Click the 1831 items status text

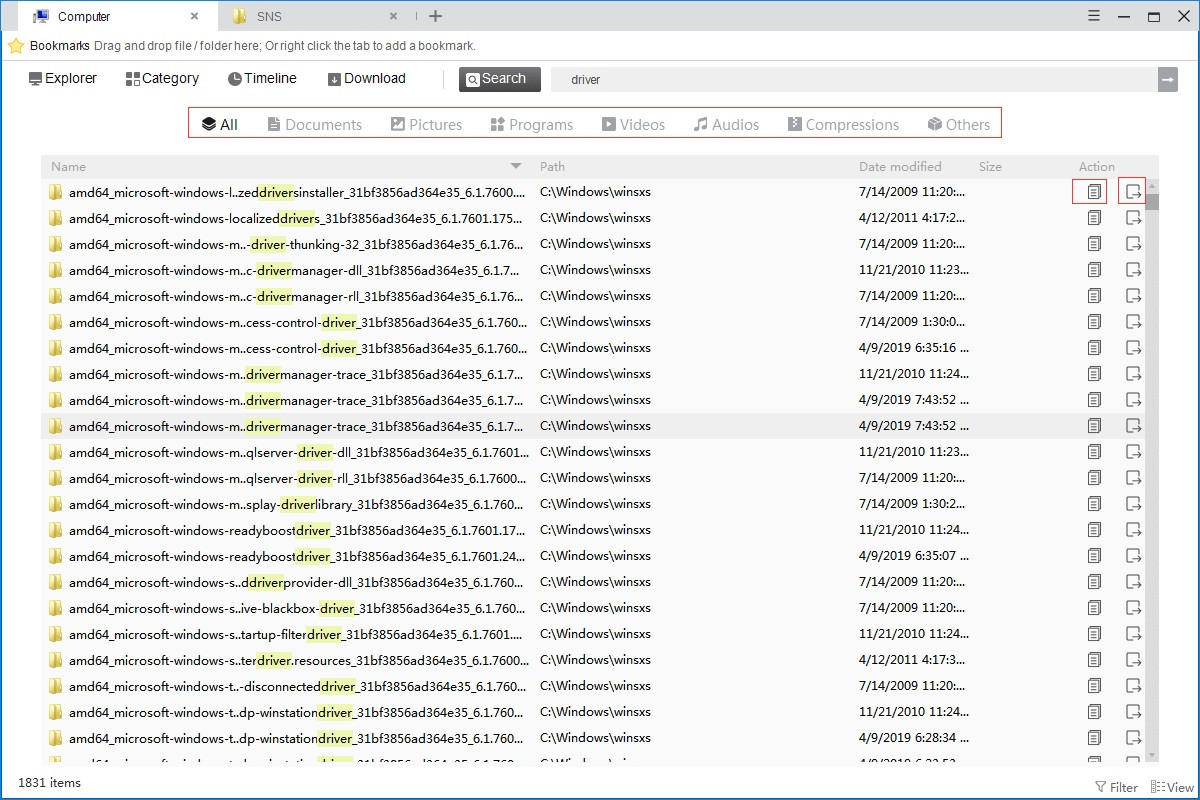tap(49, 783)
